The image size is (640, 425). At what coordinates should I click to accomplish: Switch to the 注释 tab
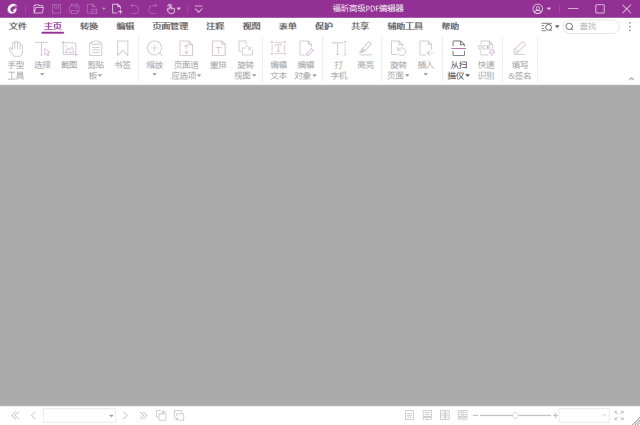tap(216, 26)
